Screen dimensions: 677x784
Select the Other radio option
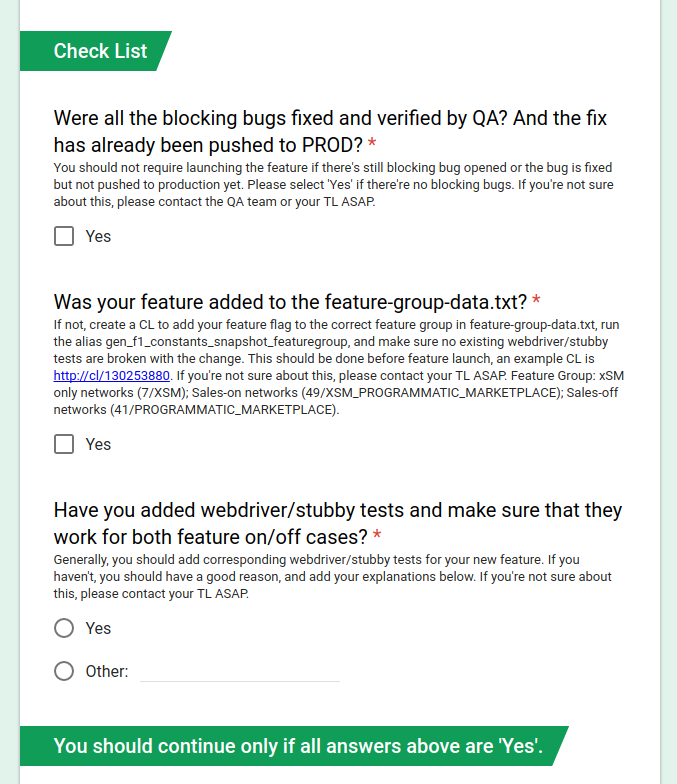pos(64,671)
